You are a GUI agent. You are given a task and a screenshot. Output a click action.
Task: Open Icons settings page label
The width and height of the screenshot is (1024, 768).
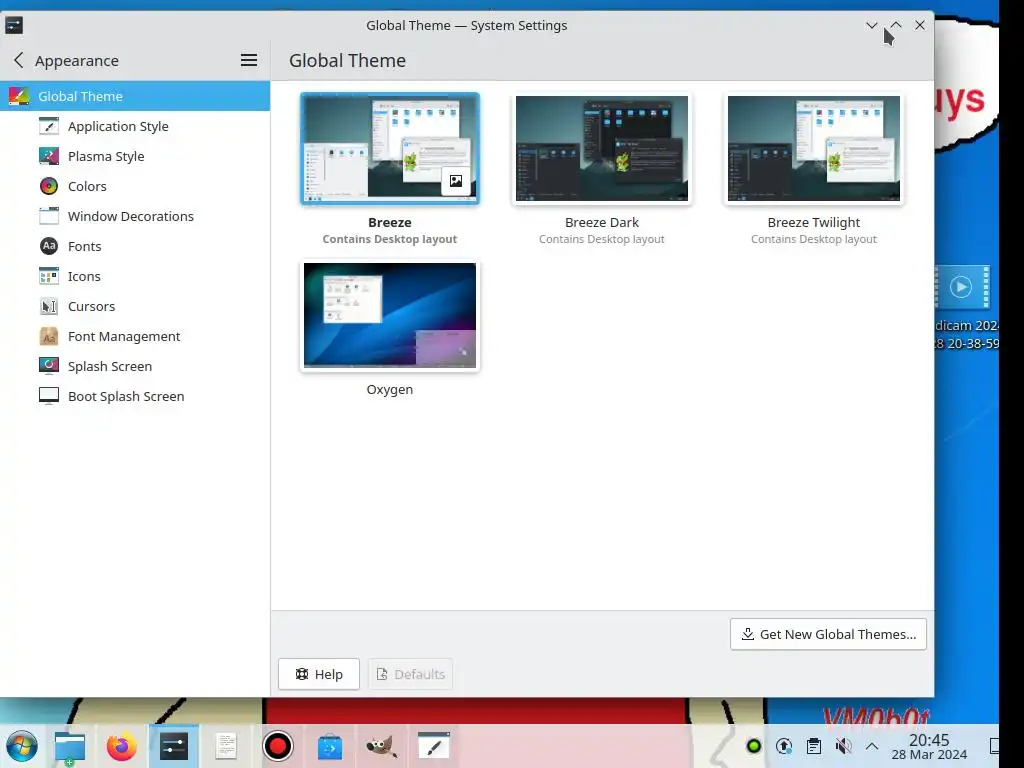[x=84, y=276]
